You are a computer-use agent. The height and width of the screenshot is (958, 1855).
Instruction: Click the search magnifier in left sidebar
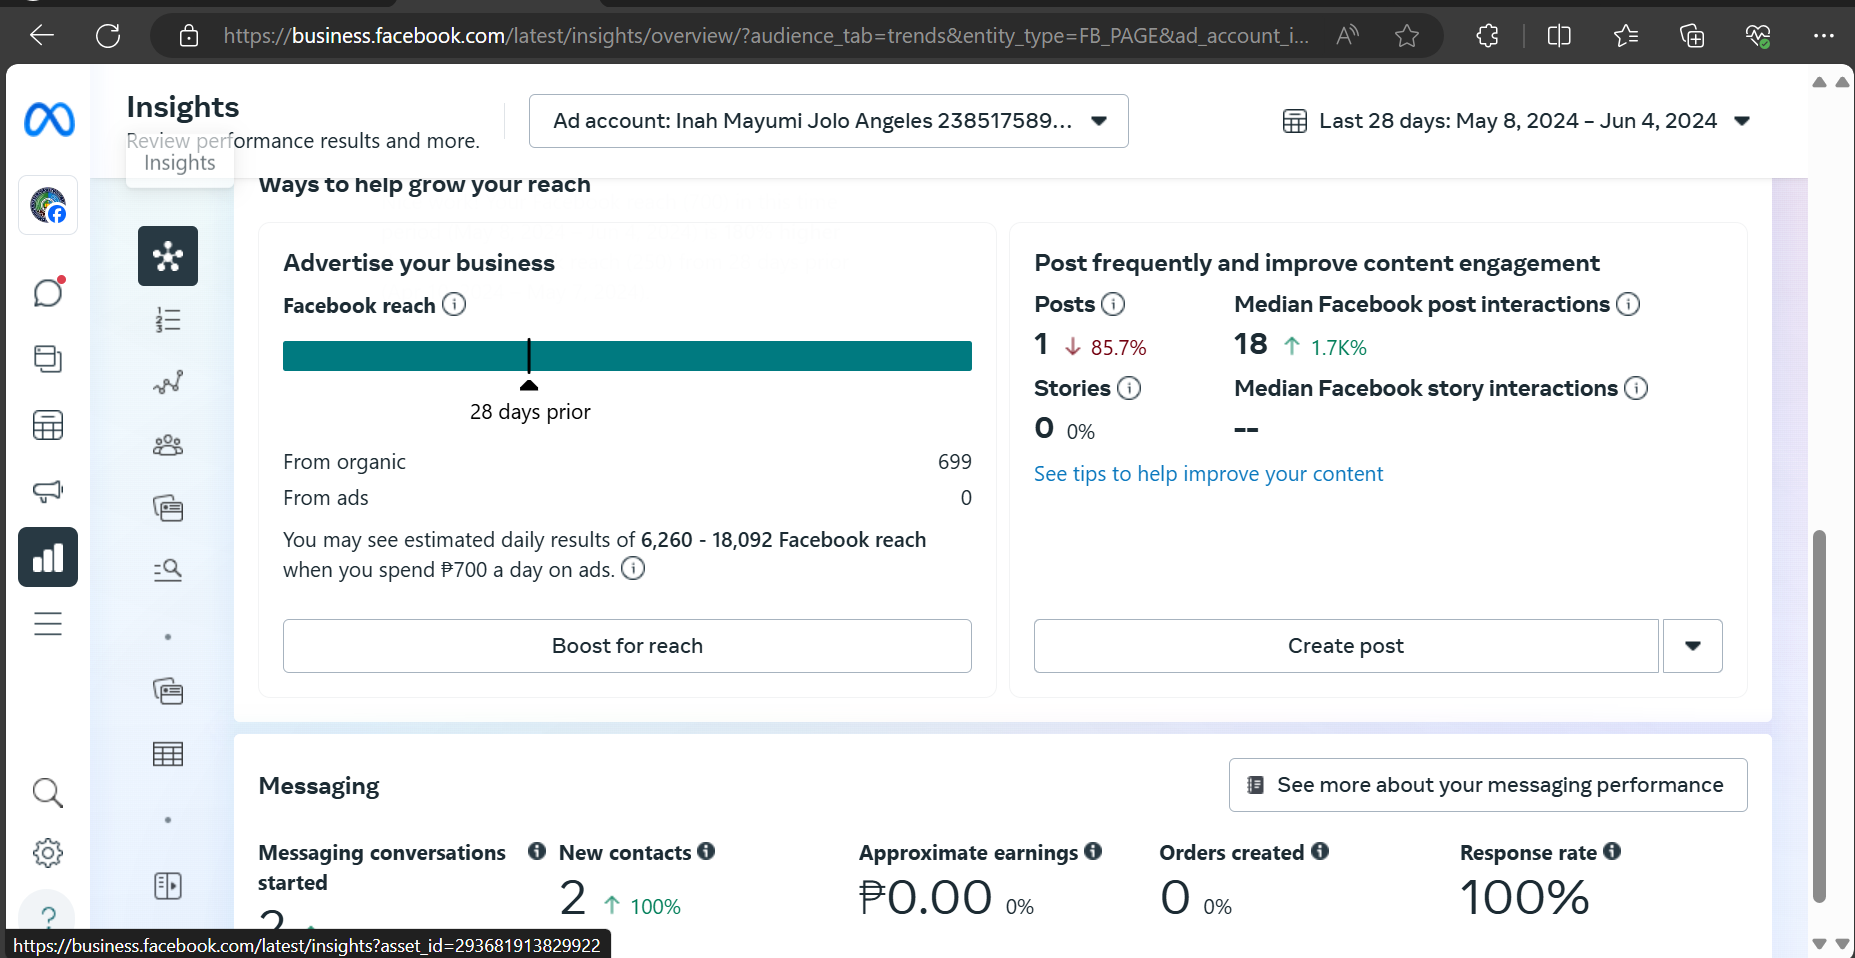pos(48,793)
